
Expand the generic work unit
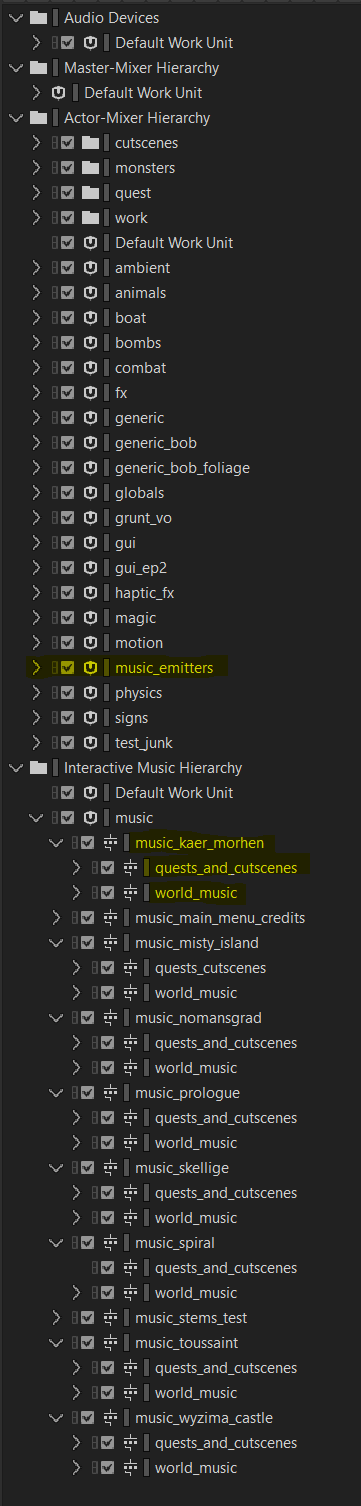tap(37, 418)
